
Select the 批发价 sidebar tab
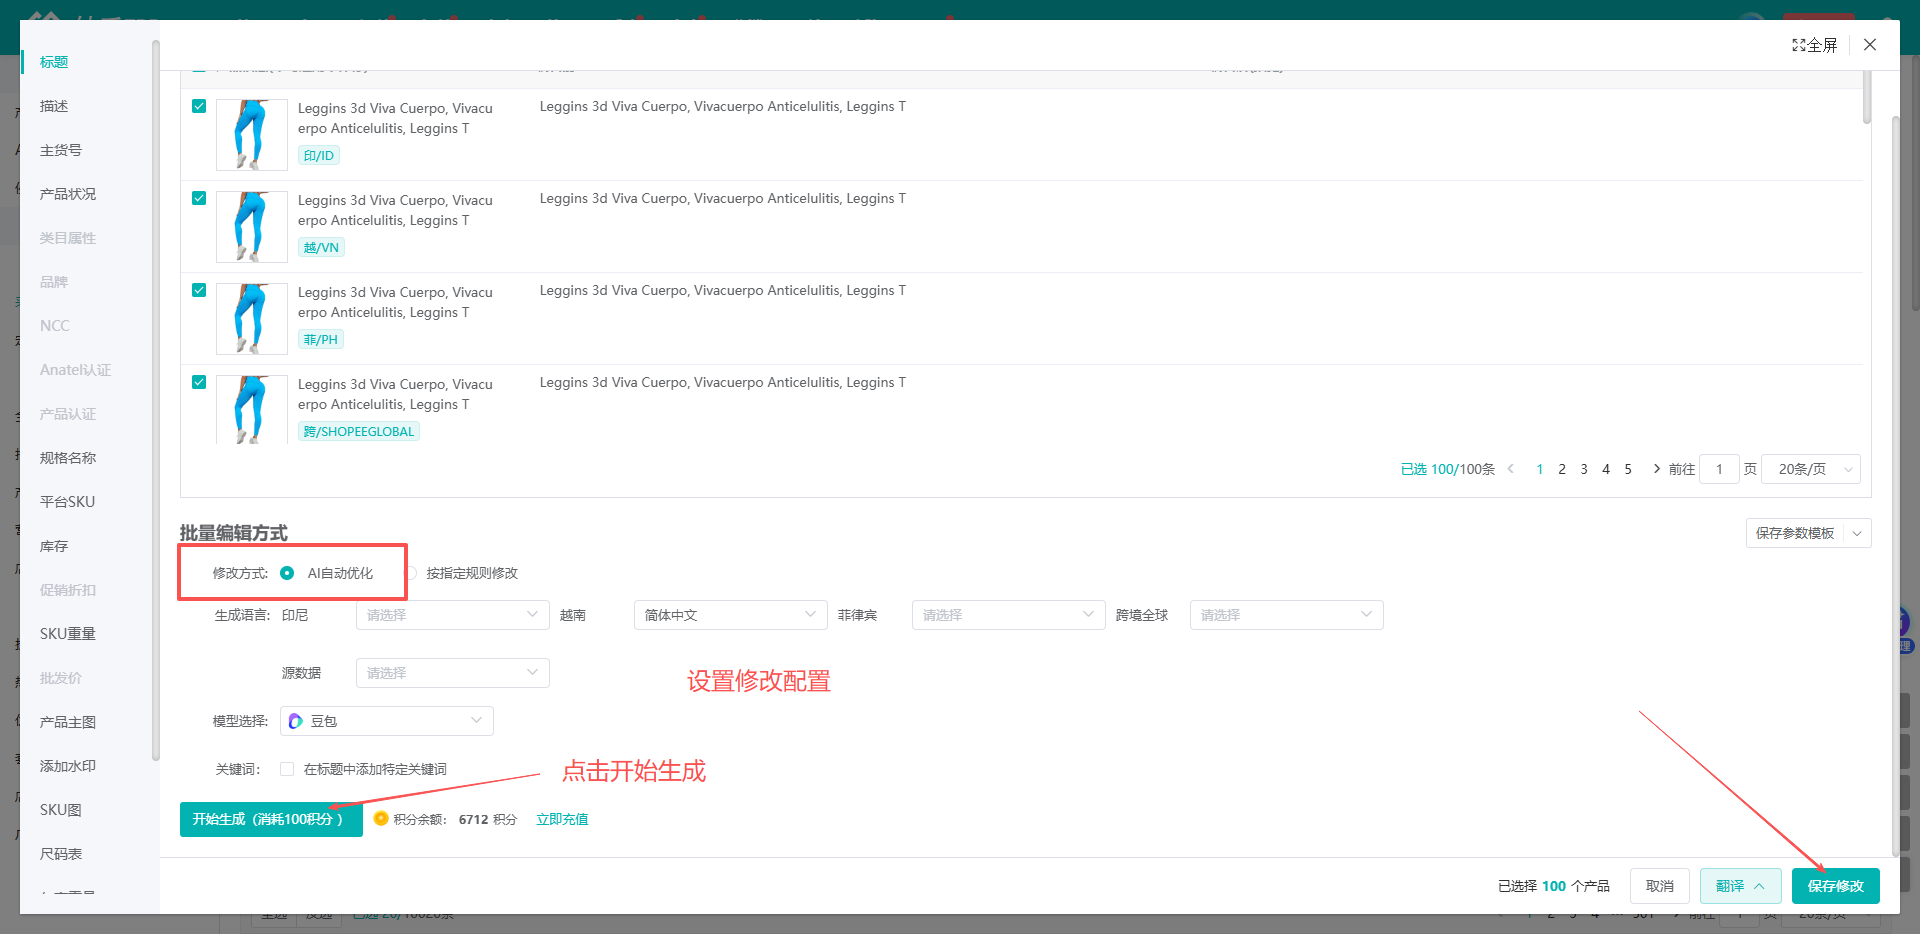61,678
